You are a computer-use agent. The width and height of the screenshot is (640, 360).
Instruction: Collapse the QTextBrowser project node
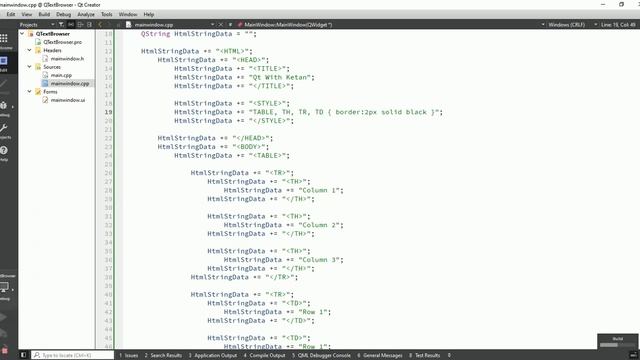pyautogui.click(x=22, y=33)
